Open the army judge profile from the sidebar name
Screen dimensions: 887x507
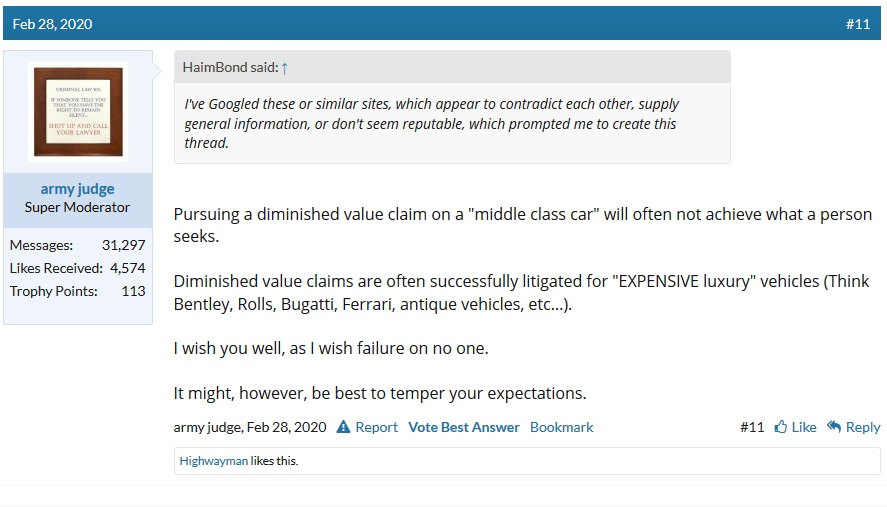tap(77, 188)
